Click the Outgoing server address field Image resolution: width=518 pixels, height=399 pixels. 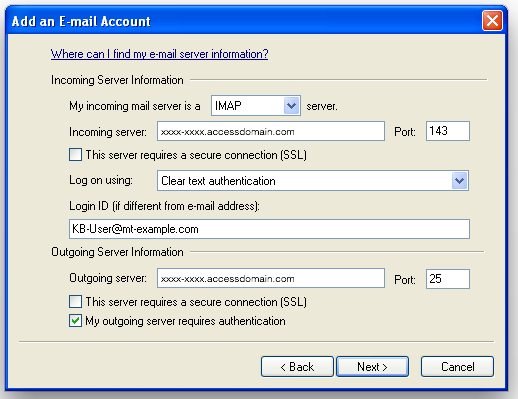[271, 278]
